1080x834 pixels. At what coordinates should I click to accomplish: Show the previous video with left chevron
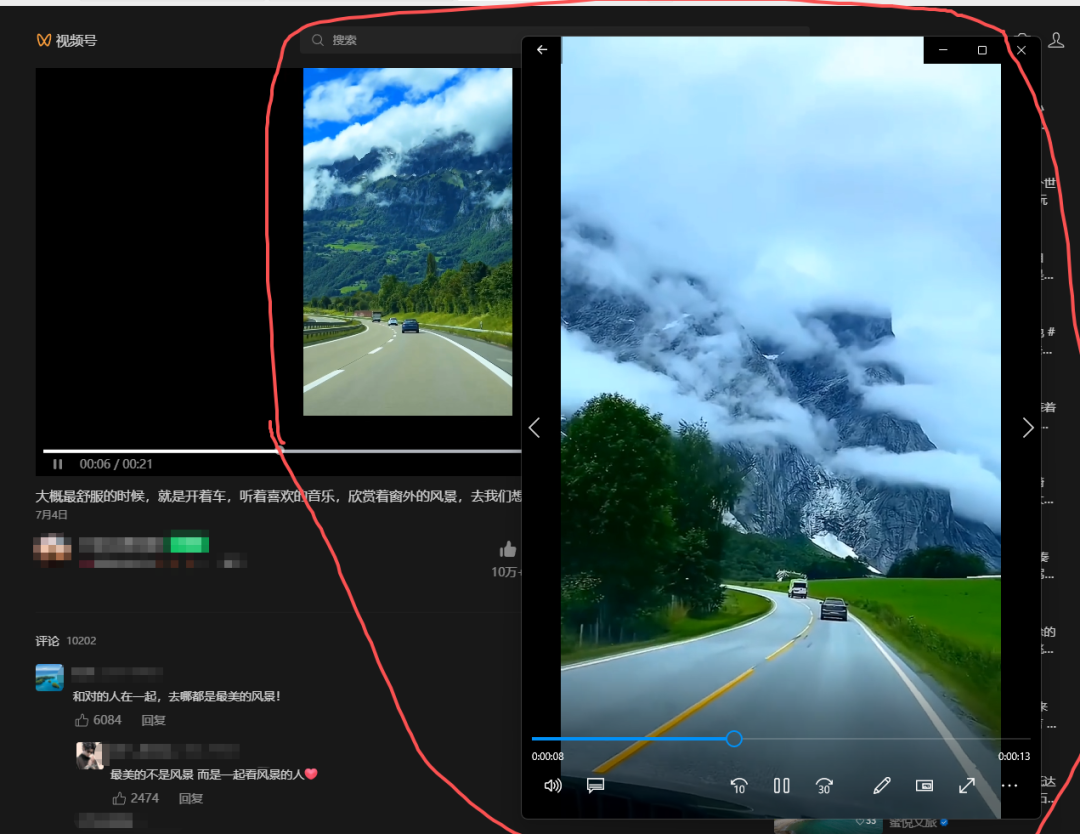pos(534,428)
